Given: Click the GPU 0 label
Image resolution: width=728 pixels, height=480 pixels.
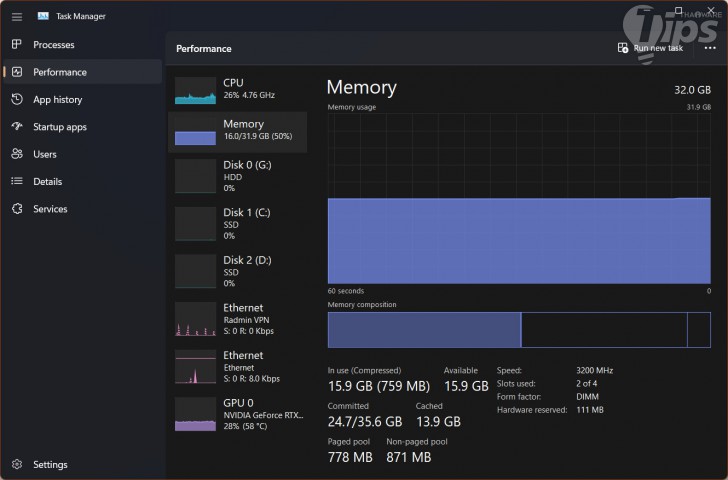Looking at the screenshot, I should pos(238,402).
